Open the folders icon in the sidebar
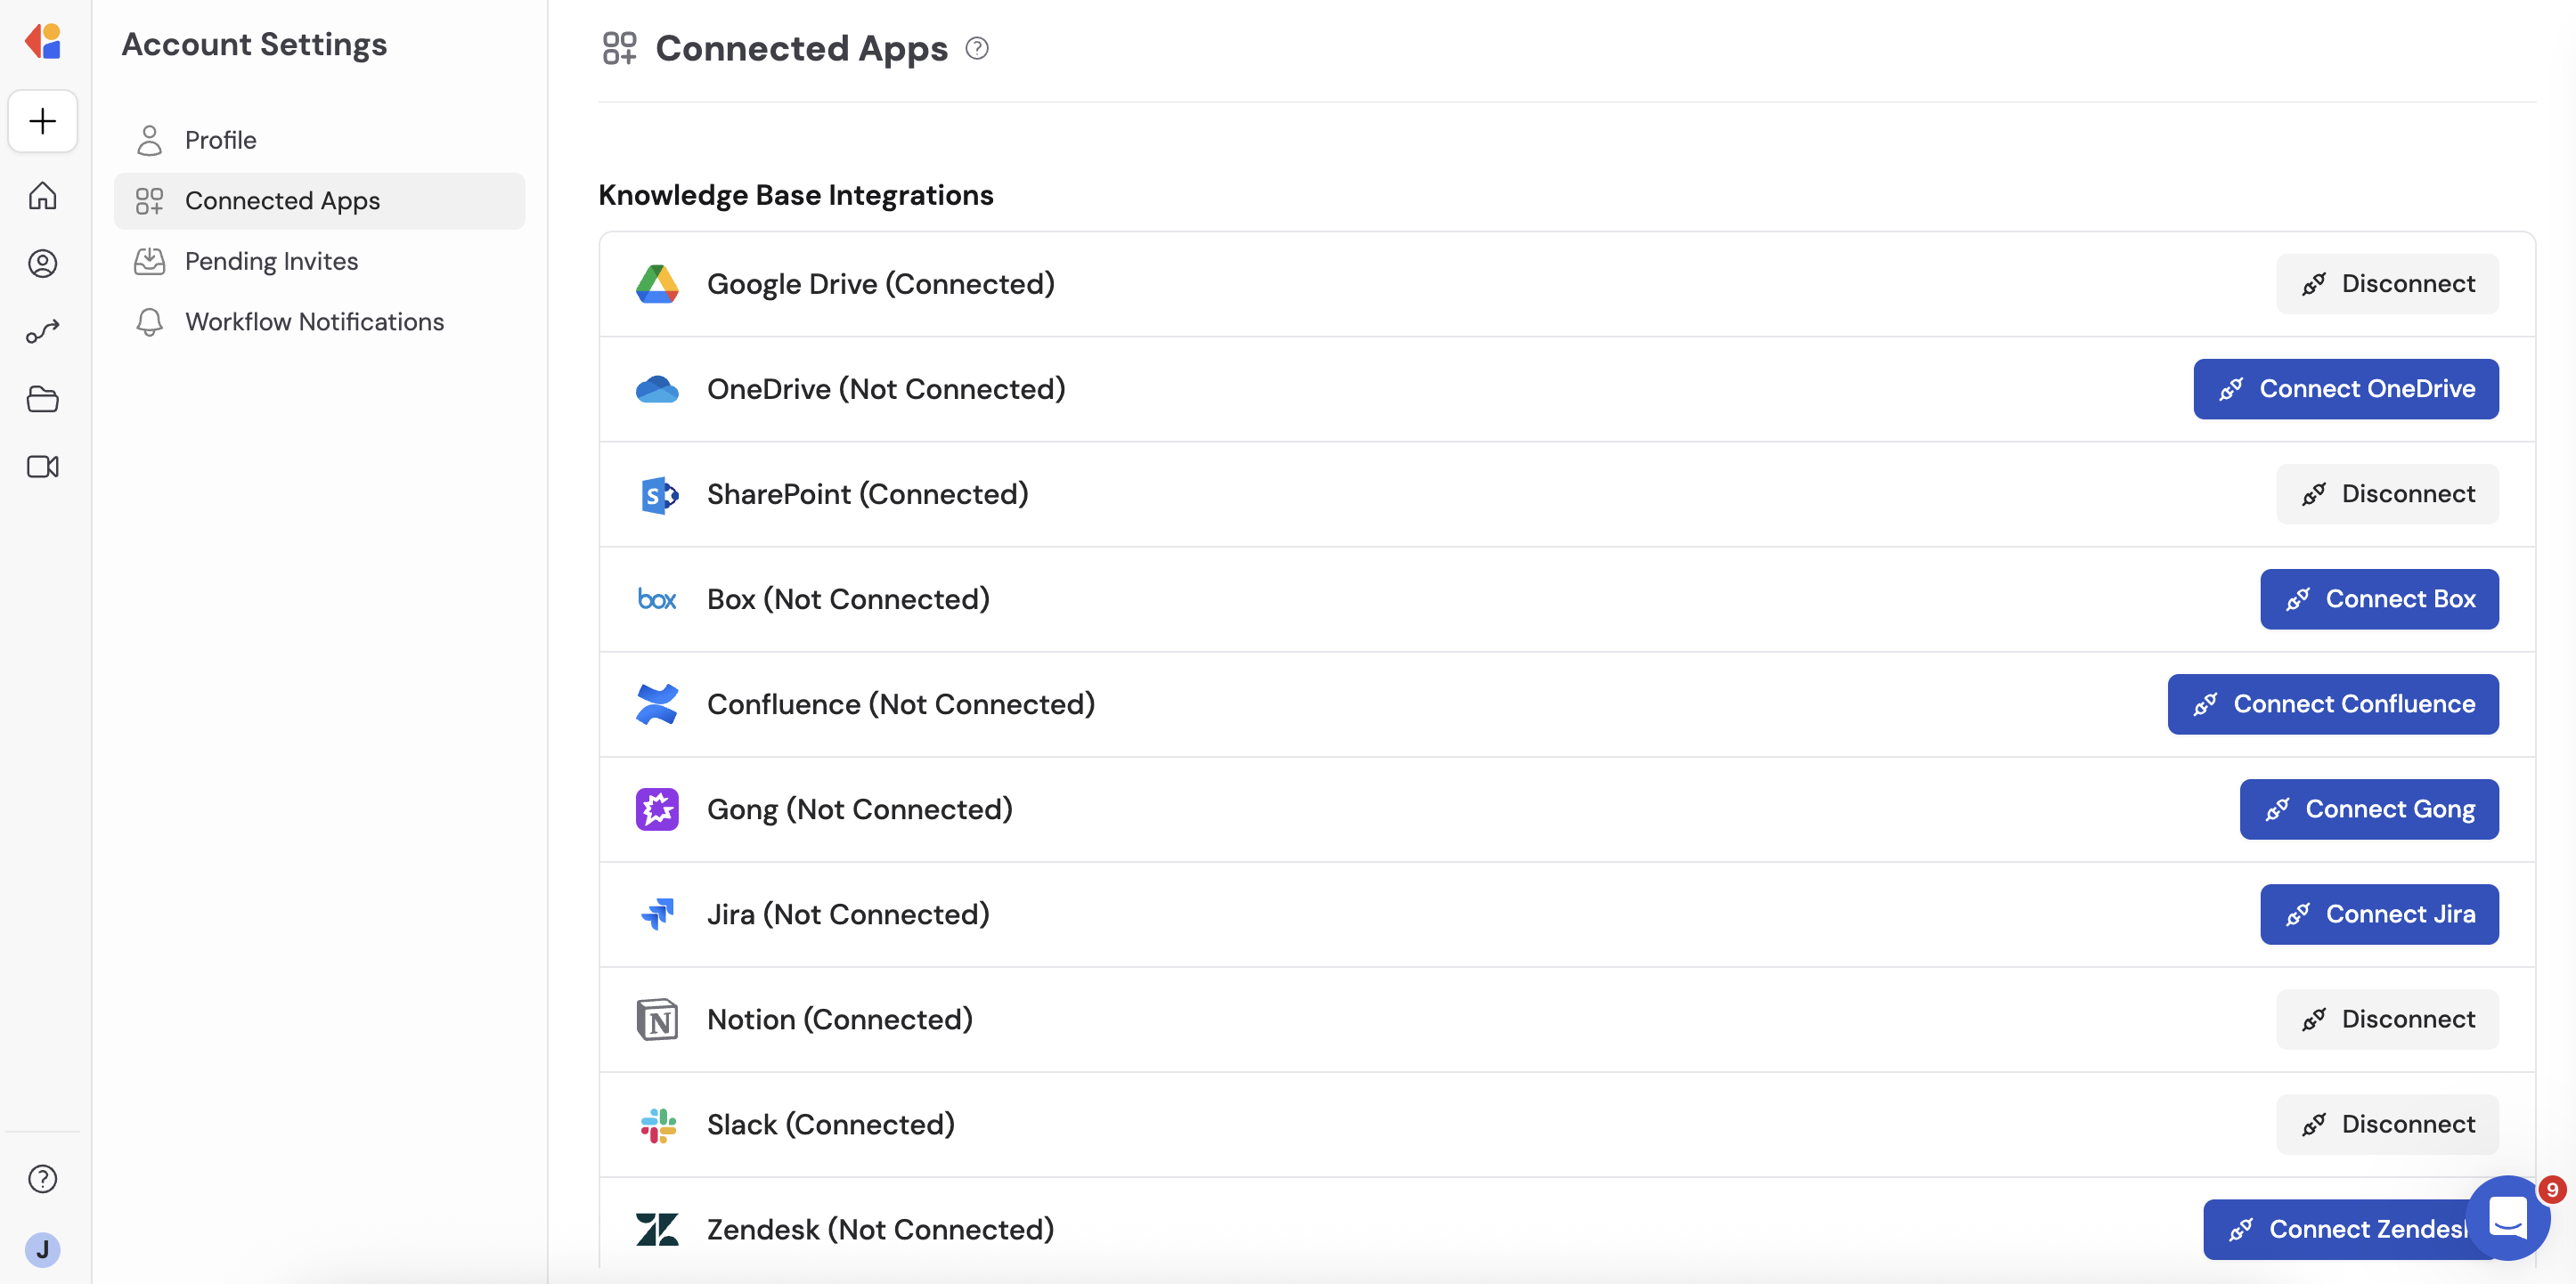The height and width of the screenshot is (1284, 2576). click(x=42, y=399)
